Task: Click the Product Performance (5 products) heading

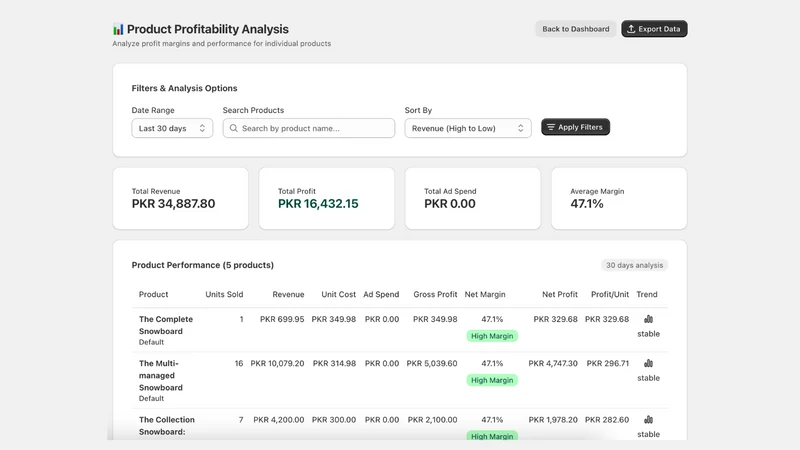Action: pos(203,265)
